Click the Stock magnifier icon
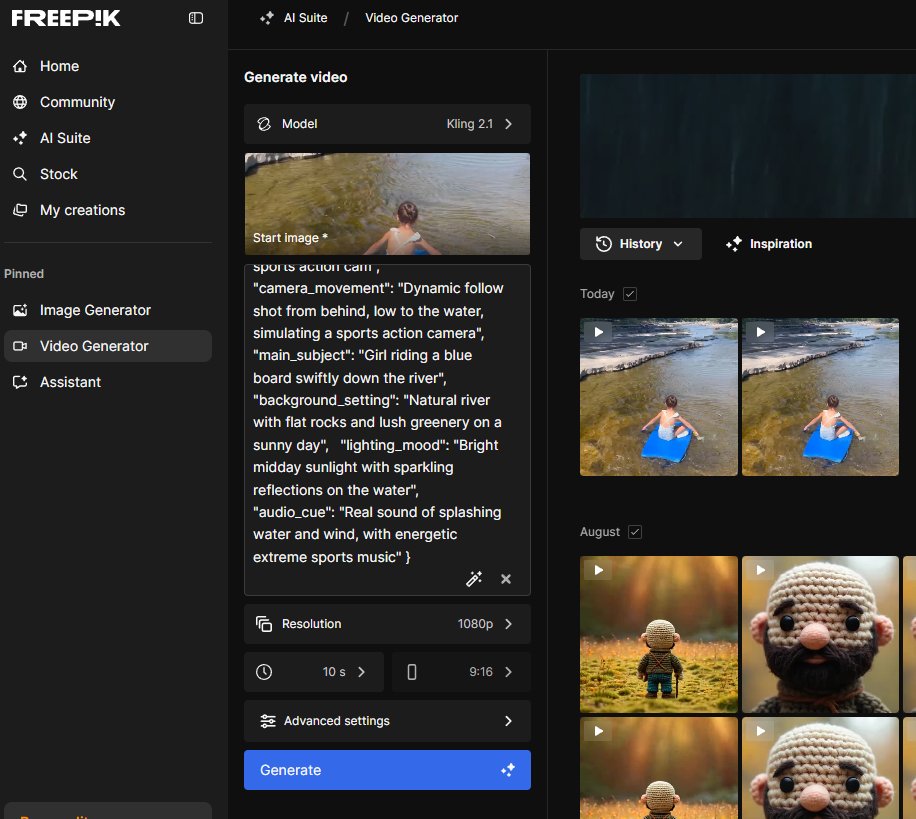Screen dimensions: 916x819 click(20, 174)
